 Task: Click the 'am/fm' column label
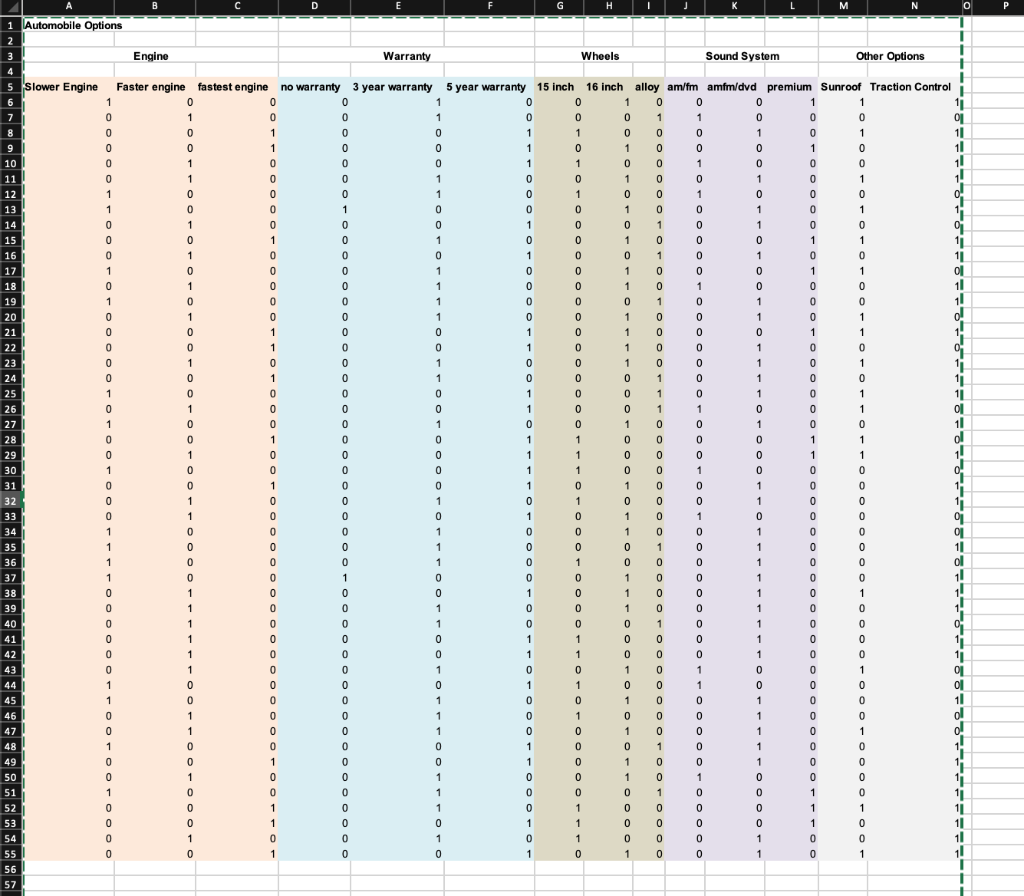(682, 87)
